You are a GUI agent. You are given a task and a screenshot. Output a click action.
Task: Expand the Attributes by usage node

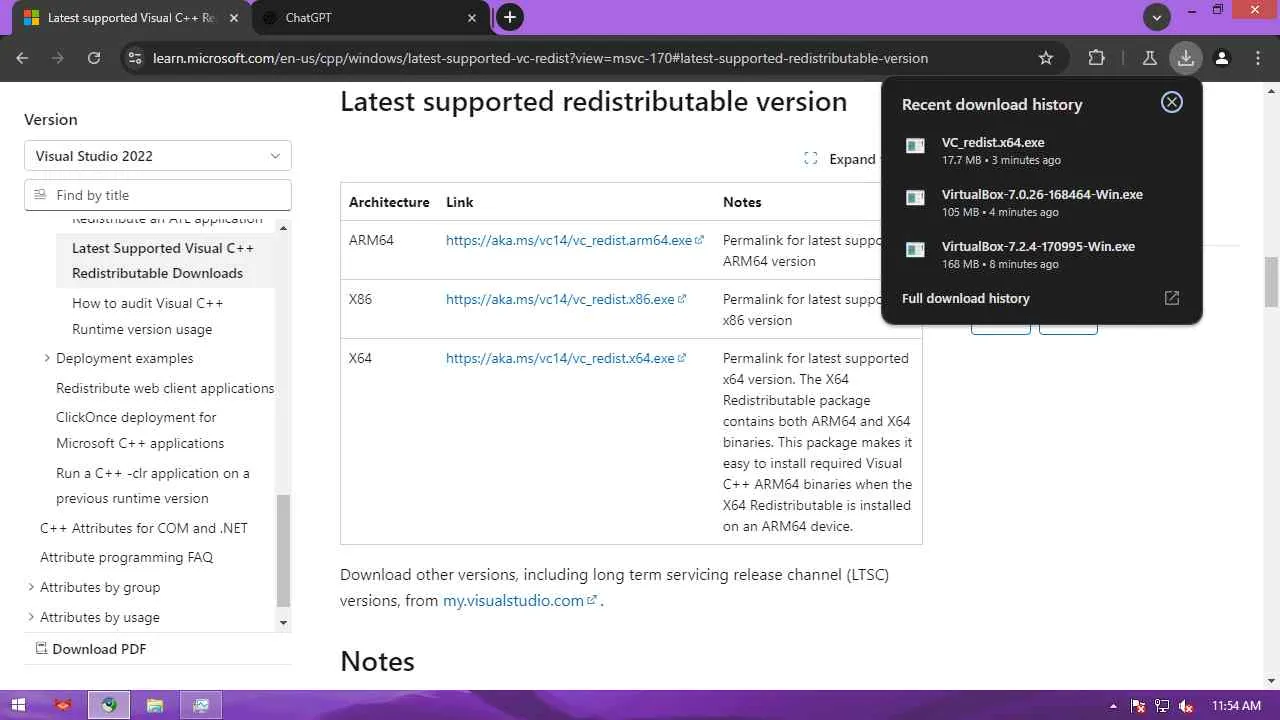[x=30, y=617]
